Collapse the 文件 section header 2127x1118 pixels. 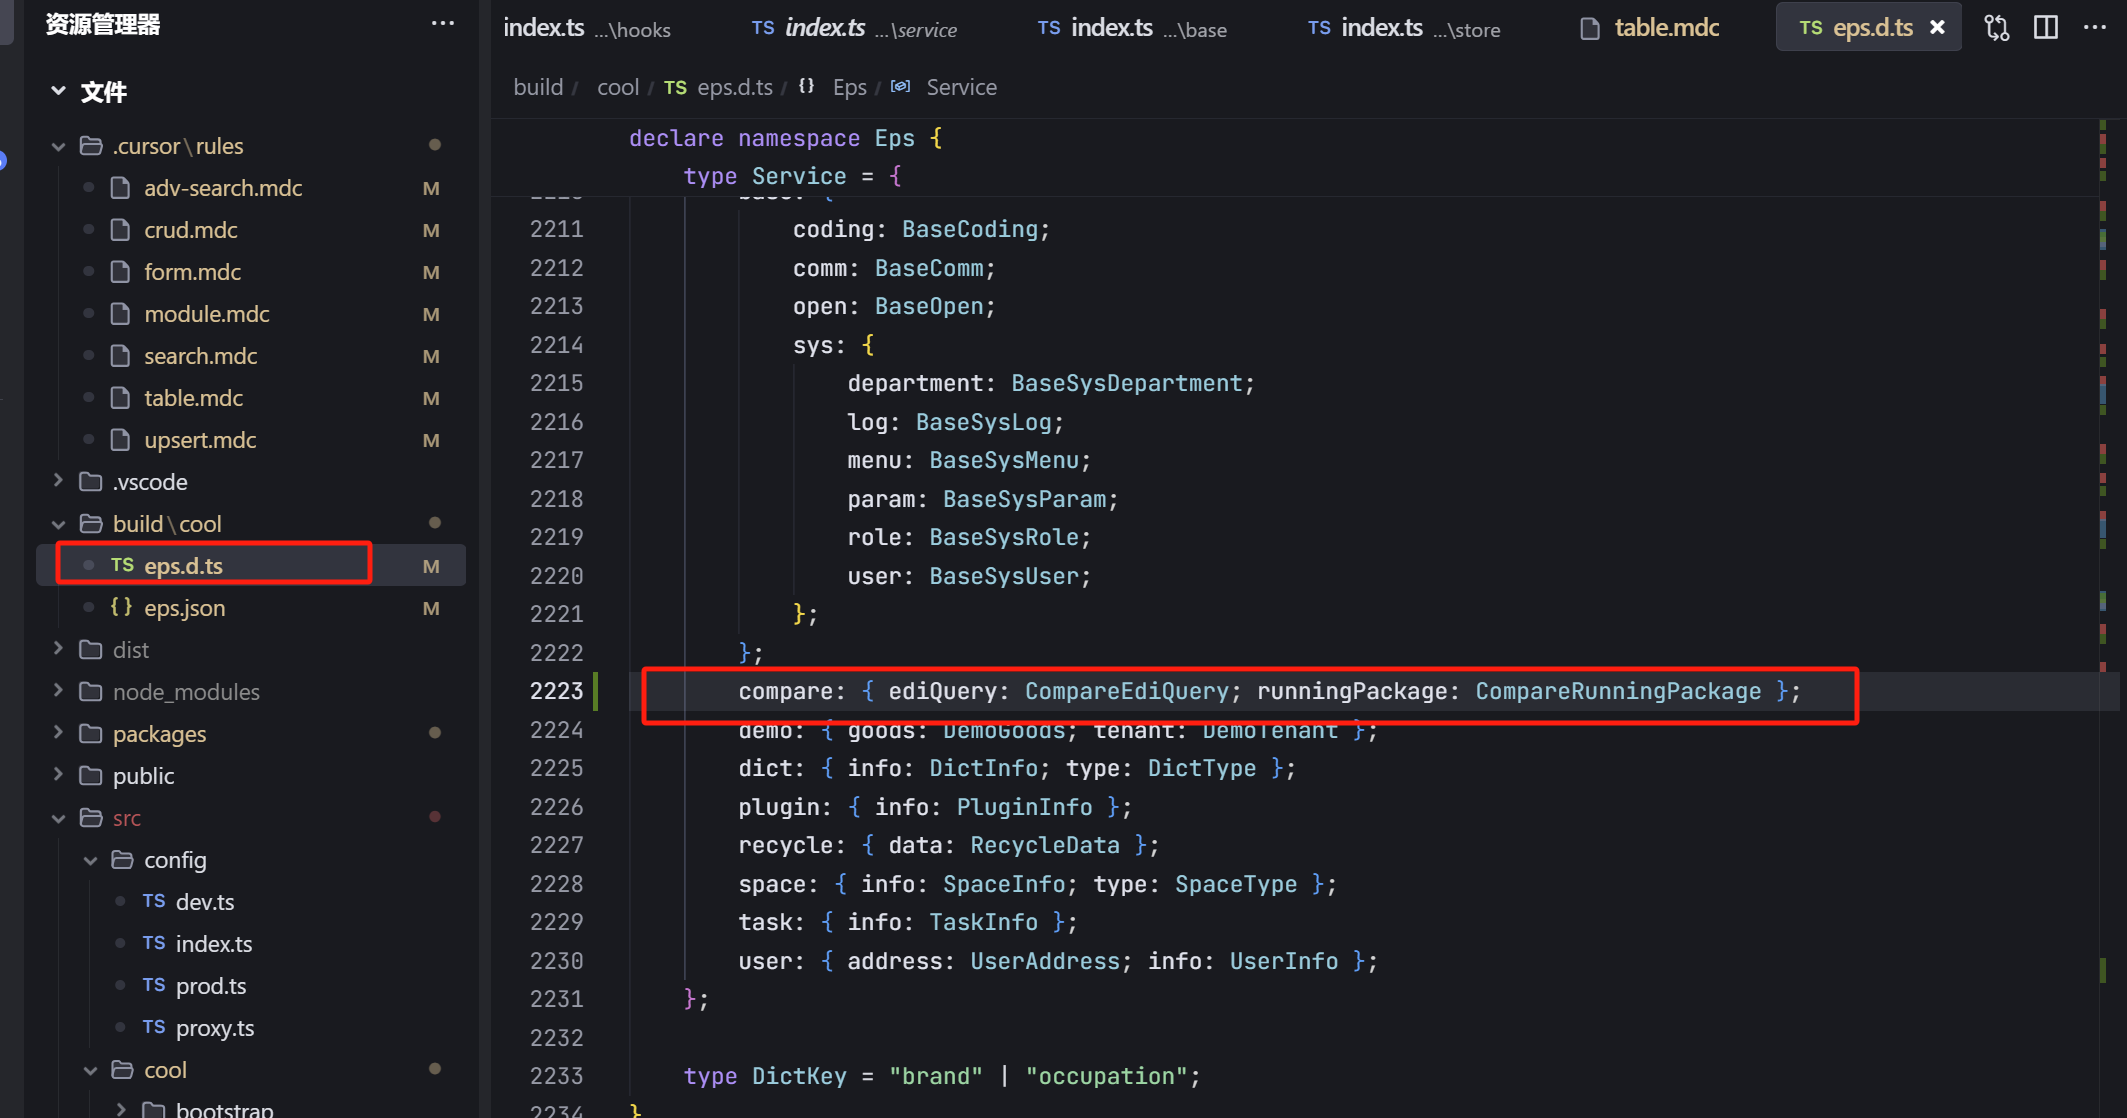click(59, 92)
